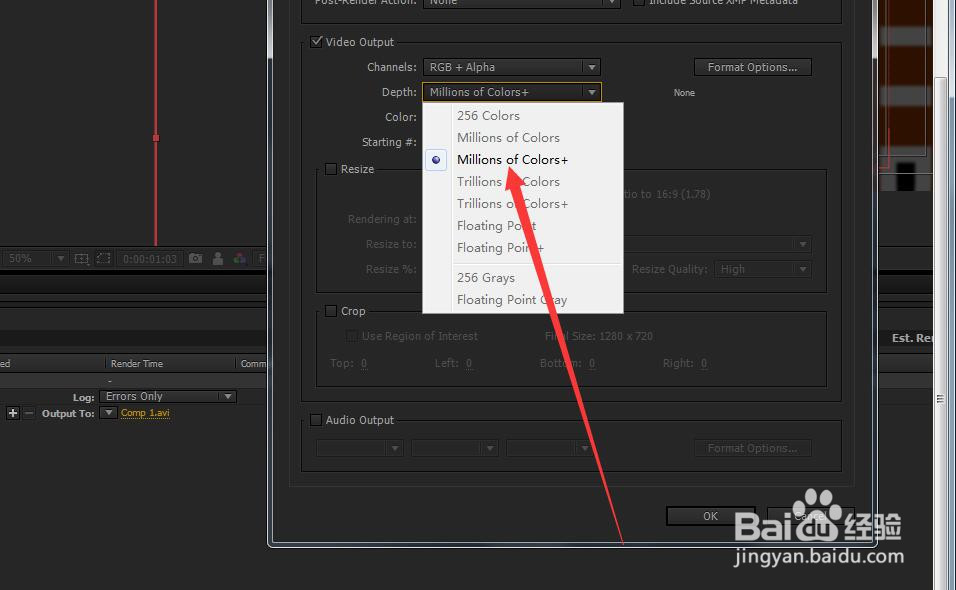Screen dimensions: 956x590
Task: Click the Top crop value 0
Action: 363,363
